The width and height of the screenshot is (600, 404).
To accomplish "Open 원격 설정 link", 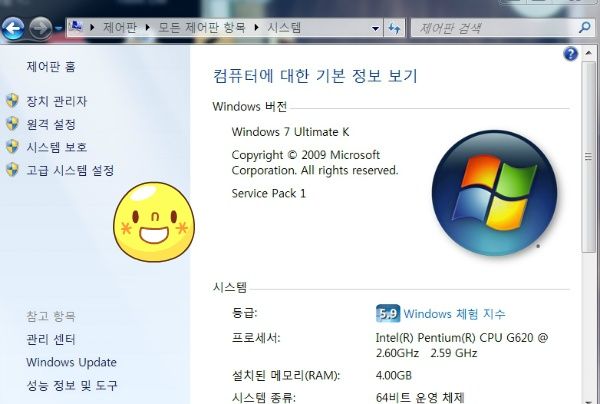I will pyautogui.click(x=51, y=124).
